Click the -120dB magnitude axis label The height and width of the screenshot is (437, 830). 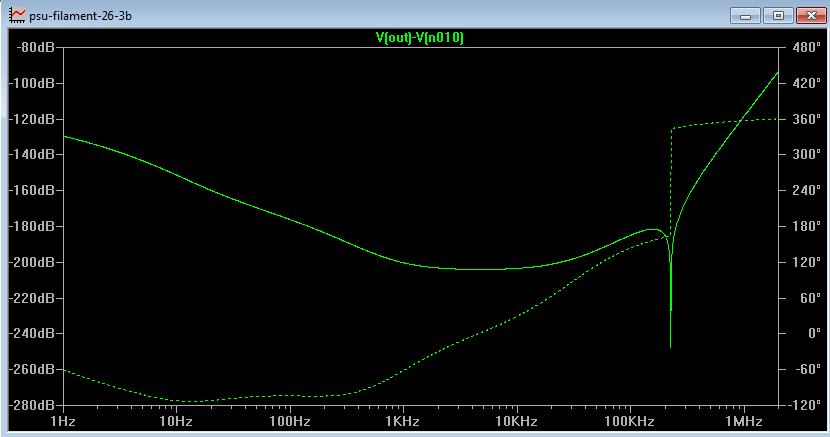coord(32,119)
